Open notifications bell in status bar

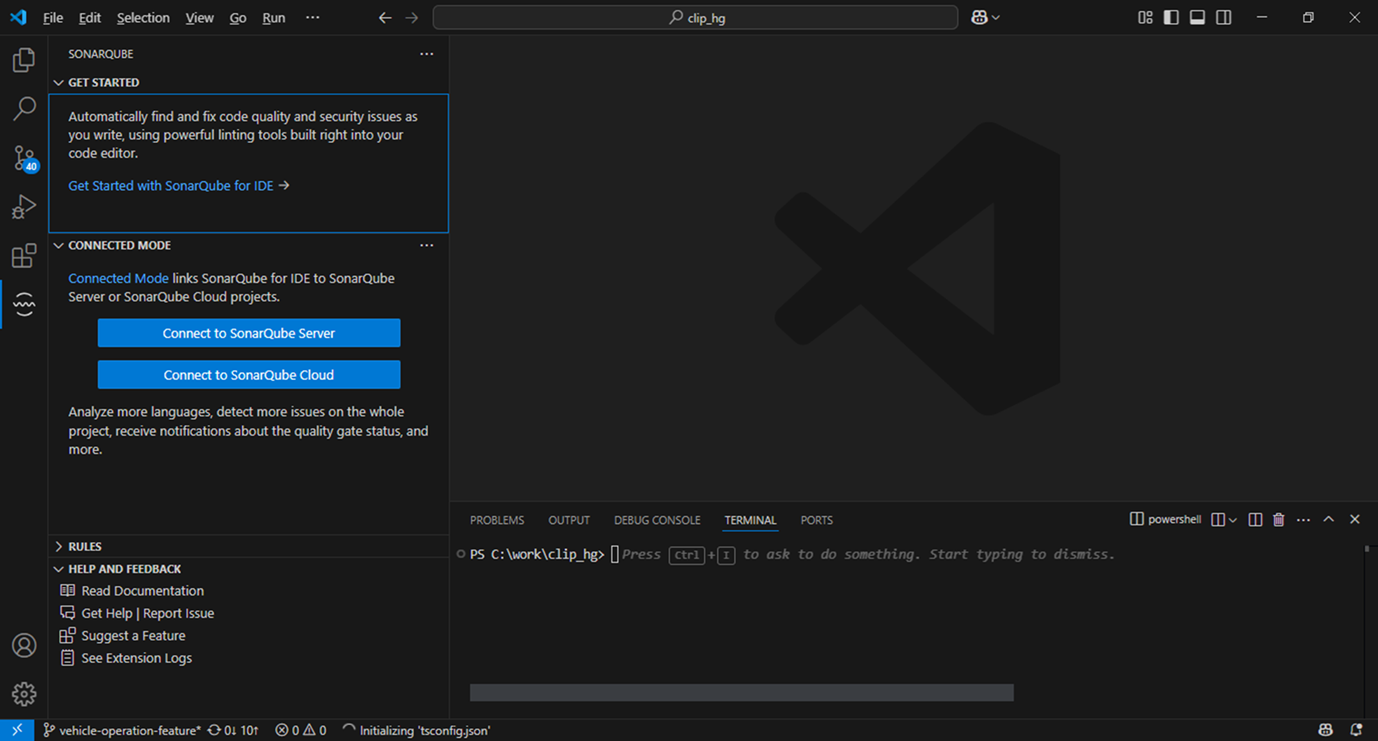pos(1356,730)
